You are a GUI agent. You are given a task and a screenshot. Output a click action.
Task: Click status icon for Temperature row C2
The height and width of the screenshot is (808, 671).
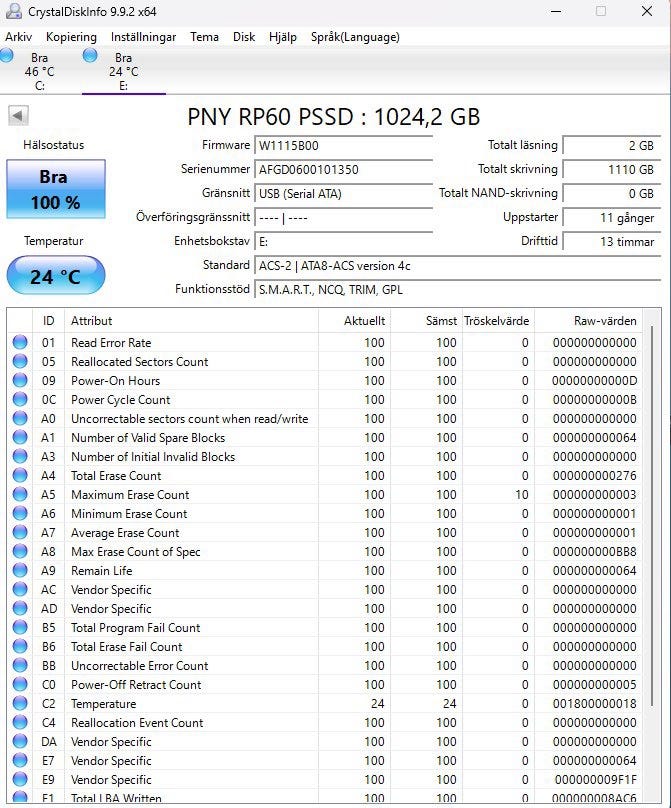(x=20, y=703)
